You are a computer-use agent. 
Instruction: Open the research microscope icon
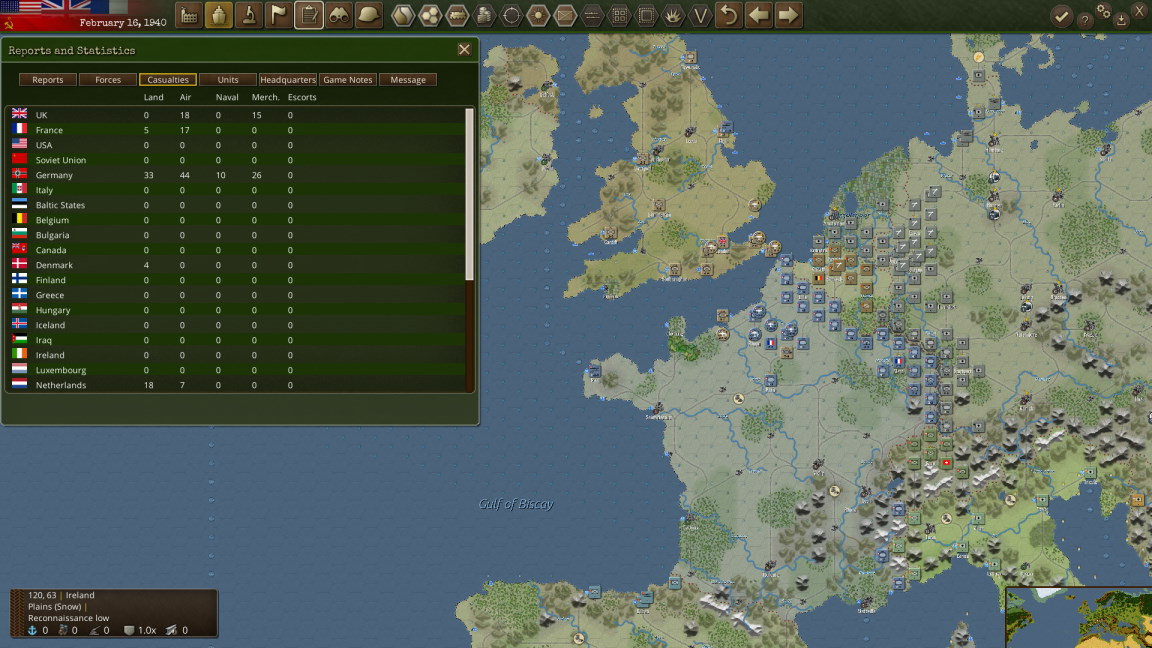(249, 15)
